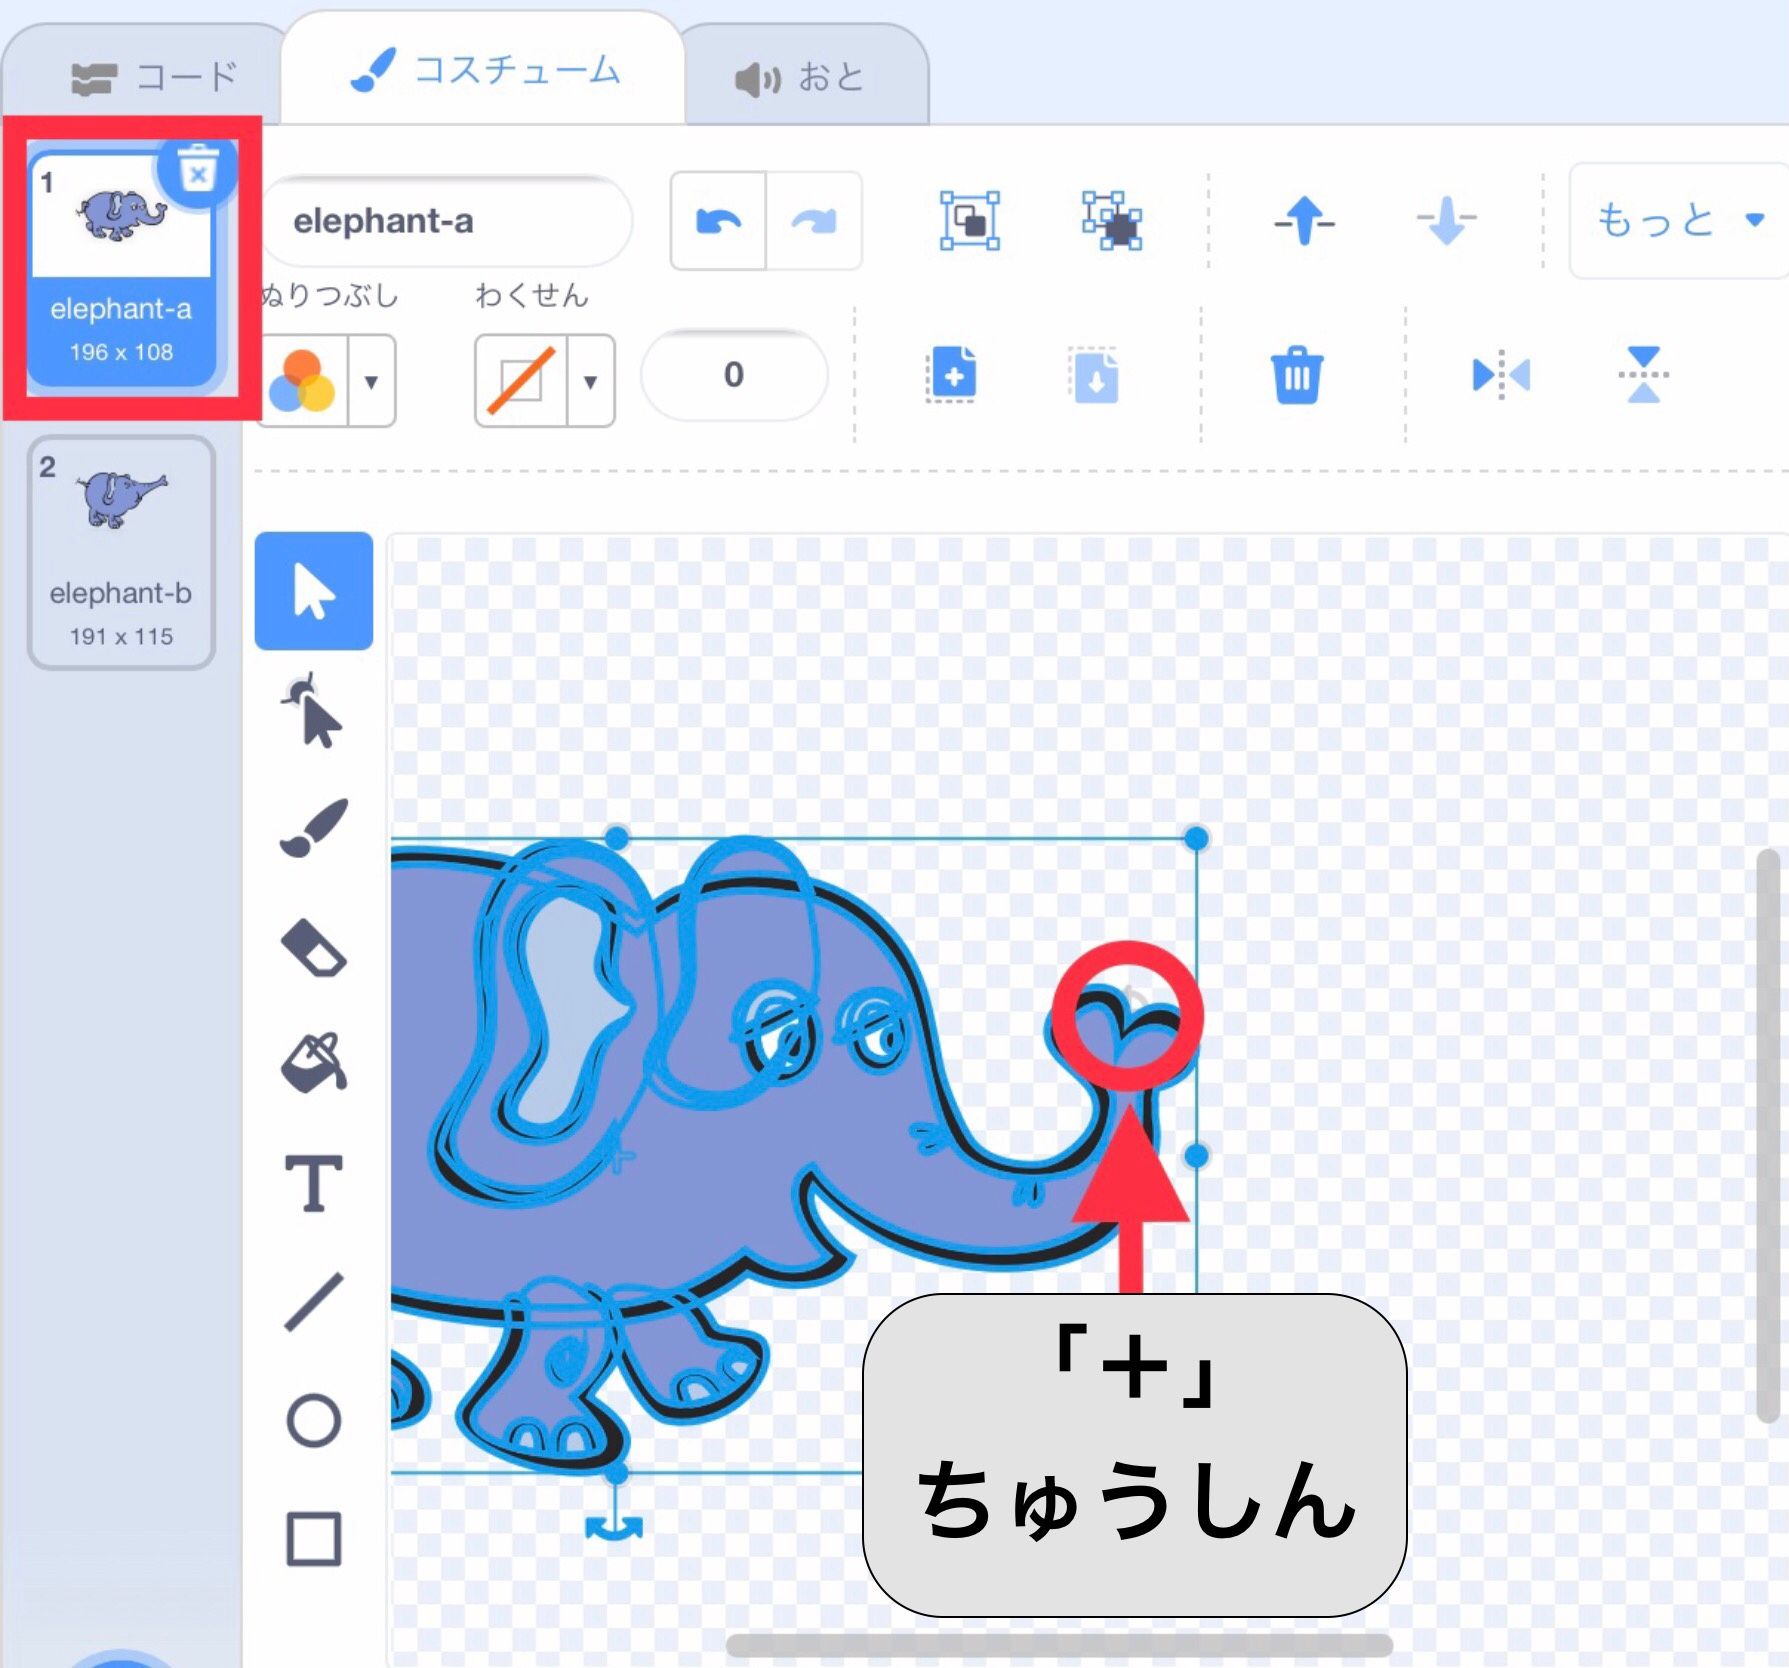Click the fill color swatch
Screen dimensions: 1789x1668
[x=303, y=381]
